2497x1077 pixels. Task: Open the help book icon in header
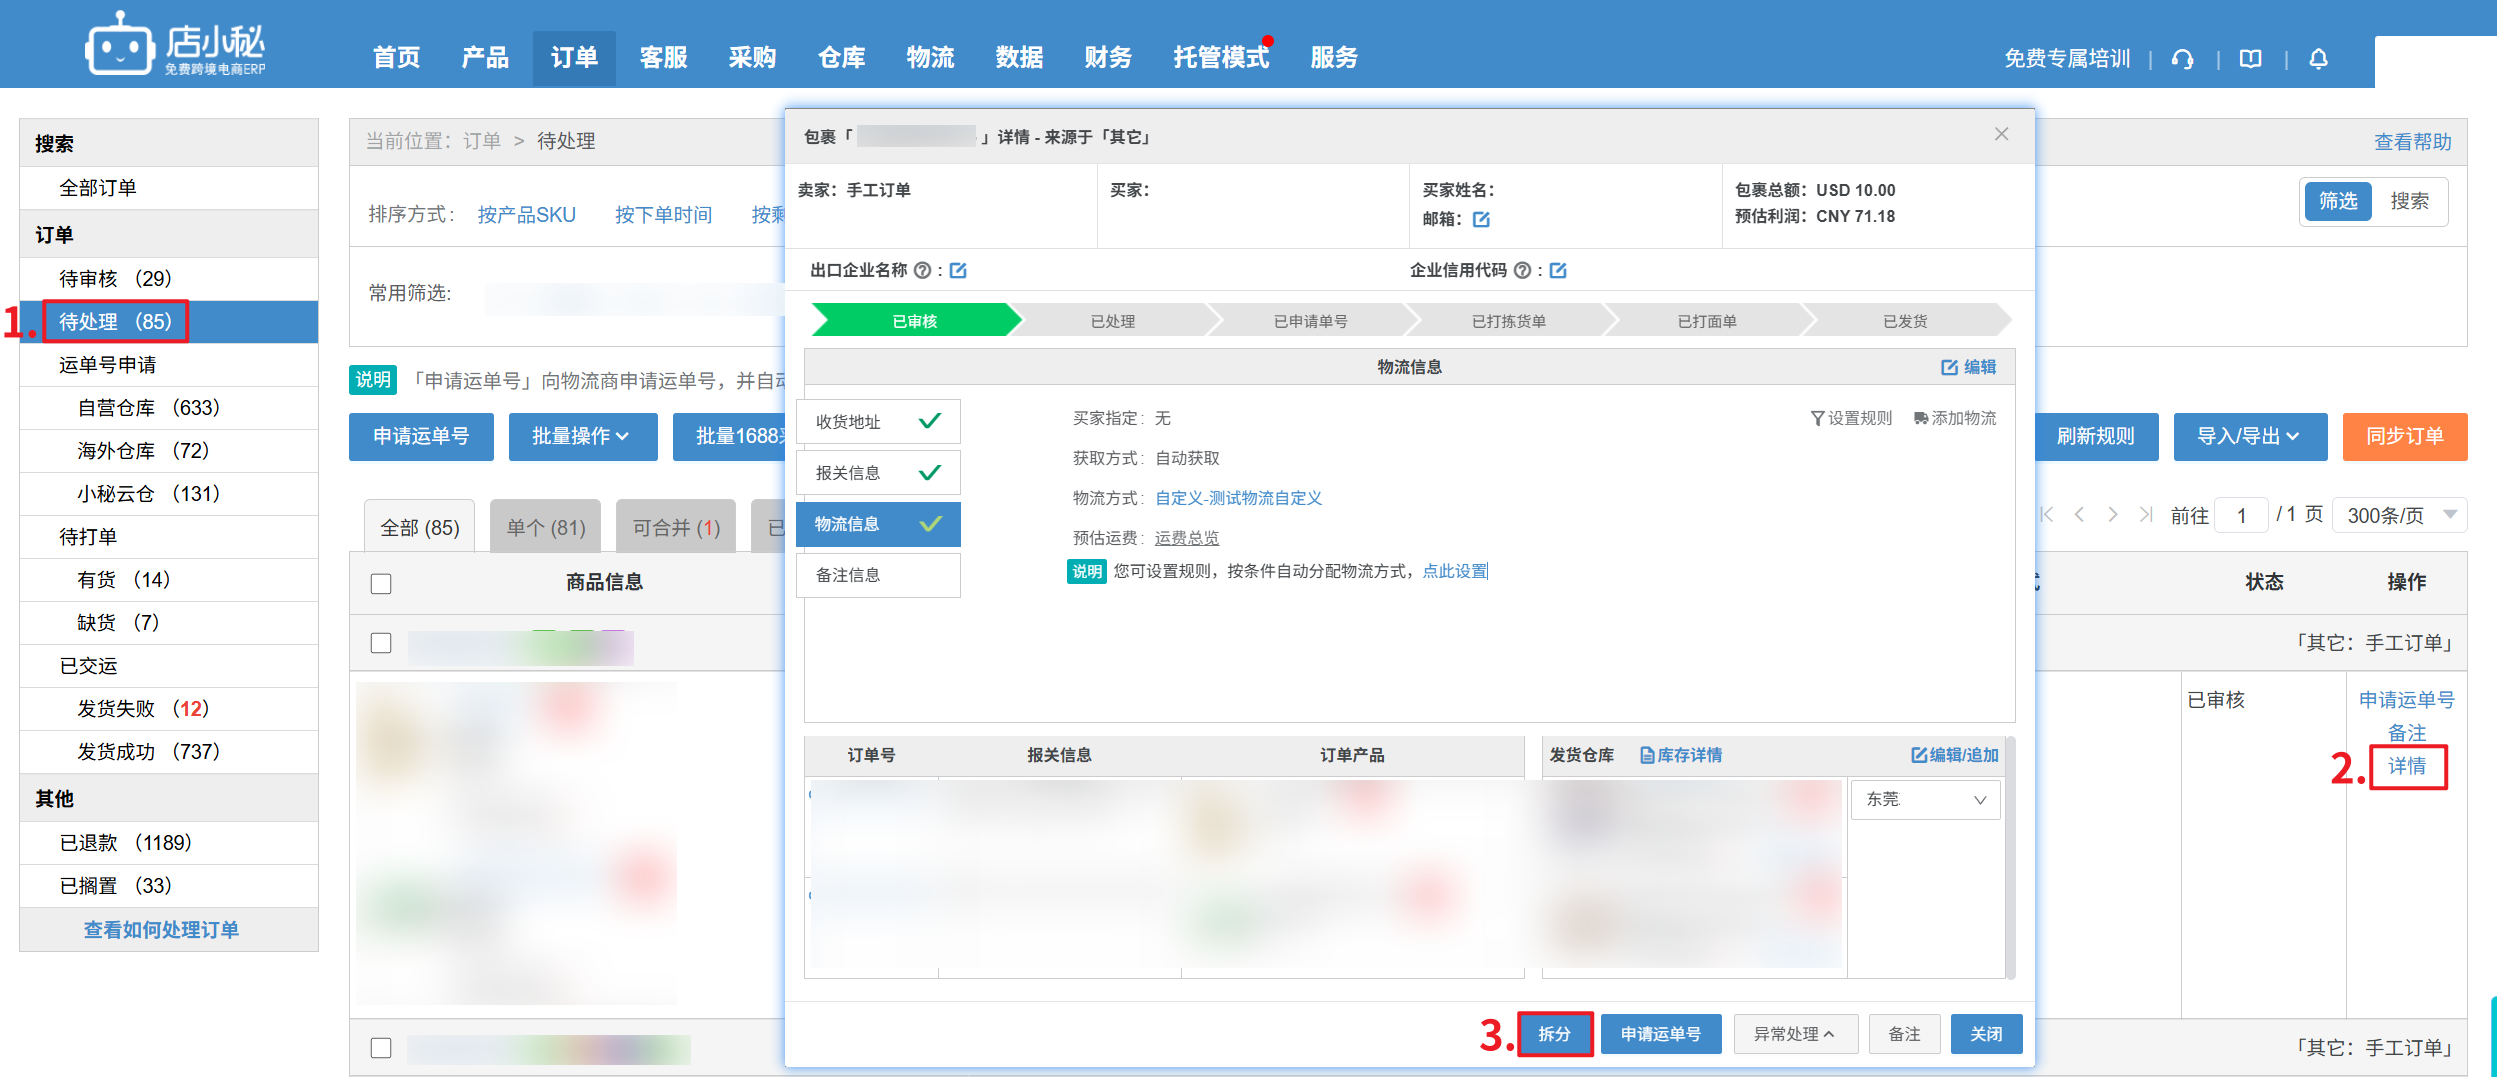(2250, 60)
